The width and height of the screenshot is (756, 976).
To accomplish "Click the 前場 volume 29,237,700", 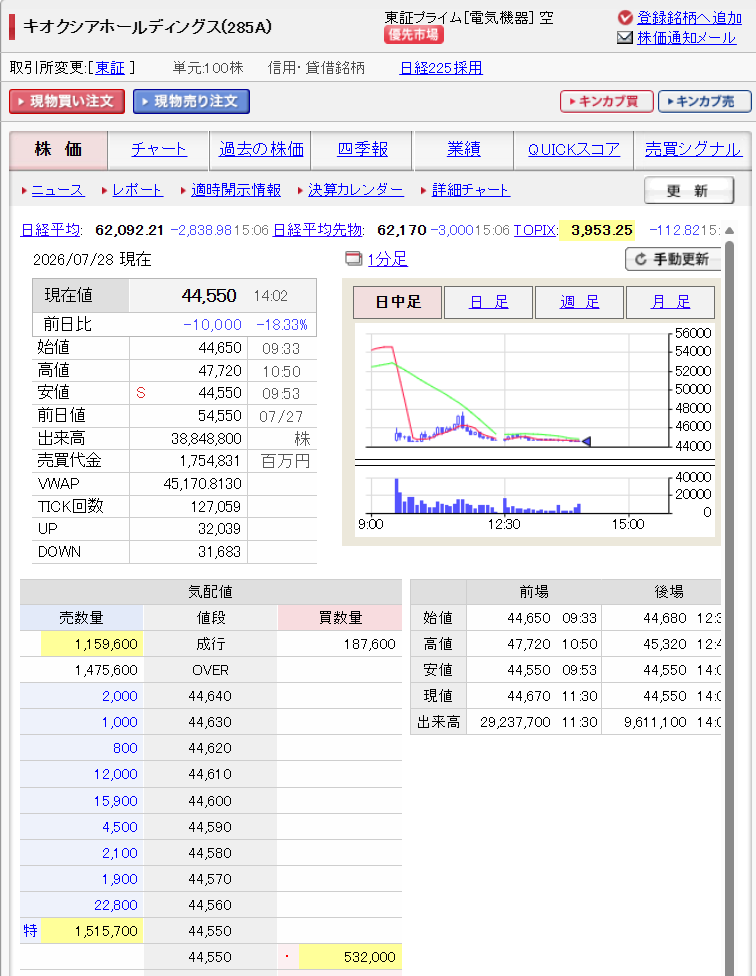I will tap(515, 723).
